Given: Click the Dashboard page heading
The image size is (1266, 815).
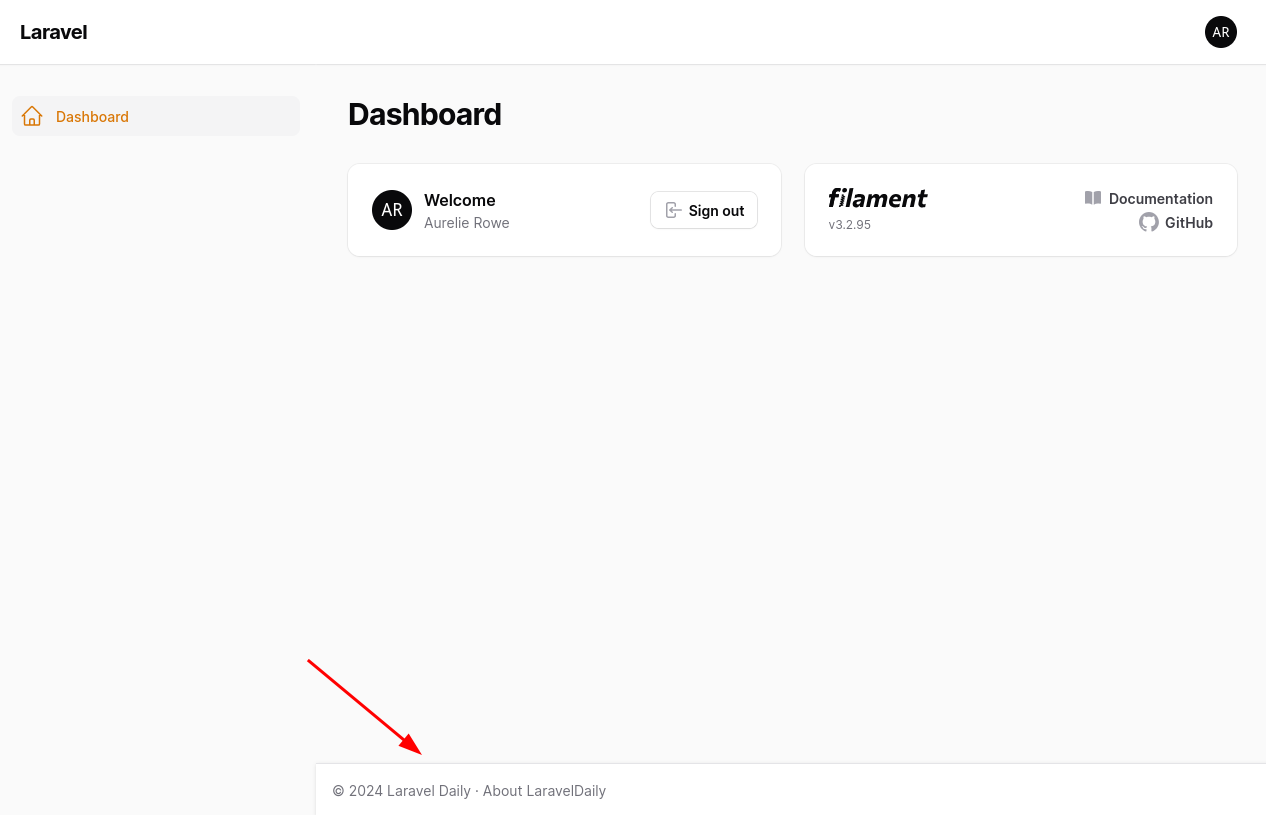Looking at the screenshot, I should point(424,114).
